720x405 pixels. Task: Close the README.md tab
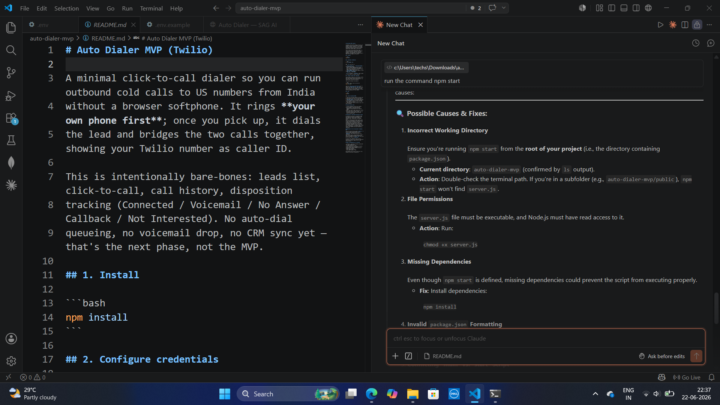tap(133, 25)
